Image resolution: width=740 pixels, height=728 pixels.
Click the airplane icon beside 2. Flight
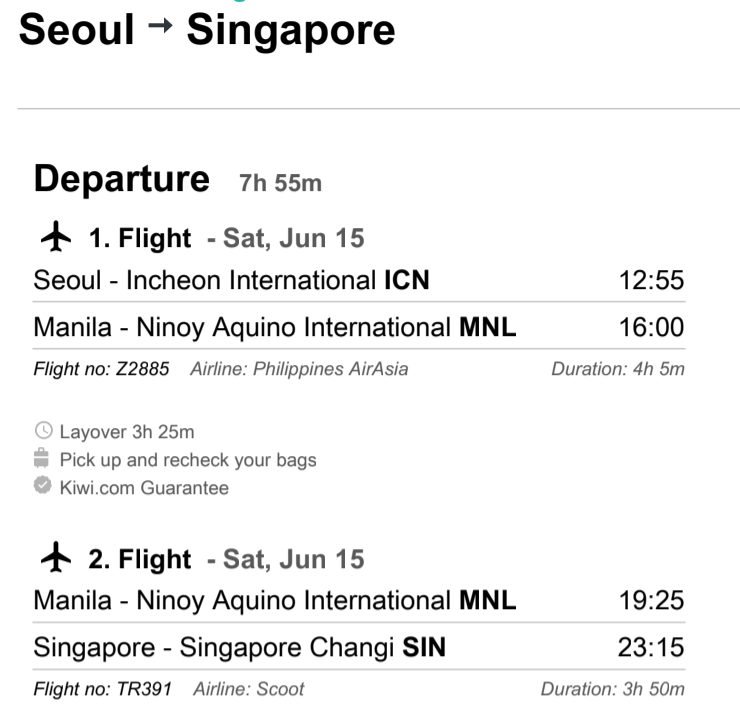[56, 557]
